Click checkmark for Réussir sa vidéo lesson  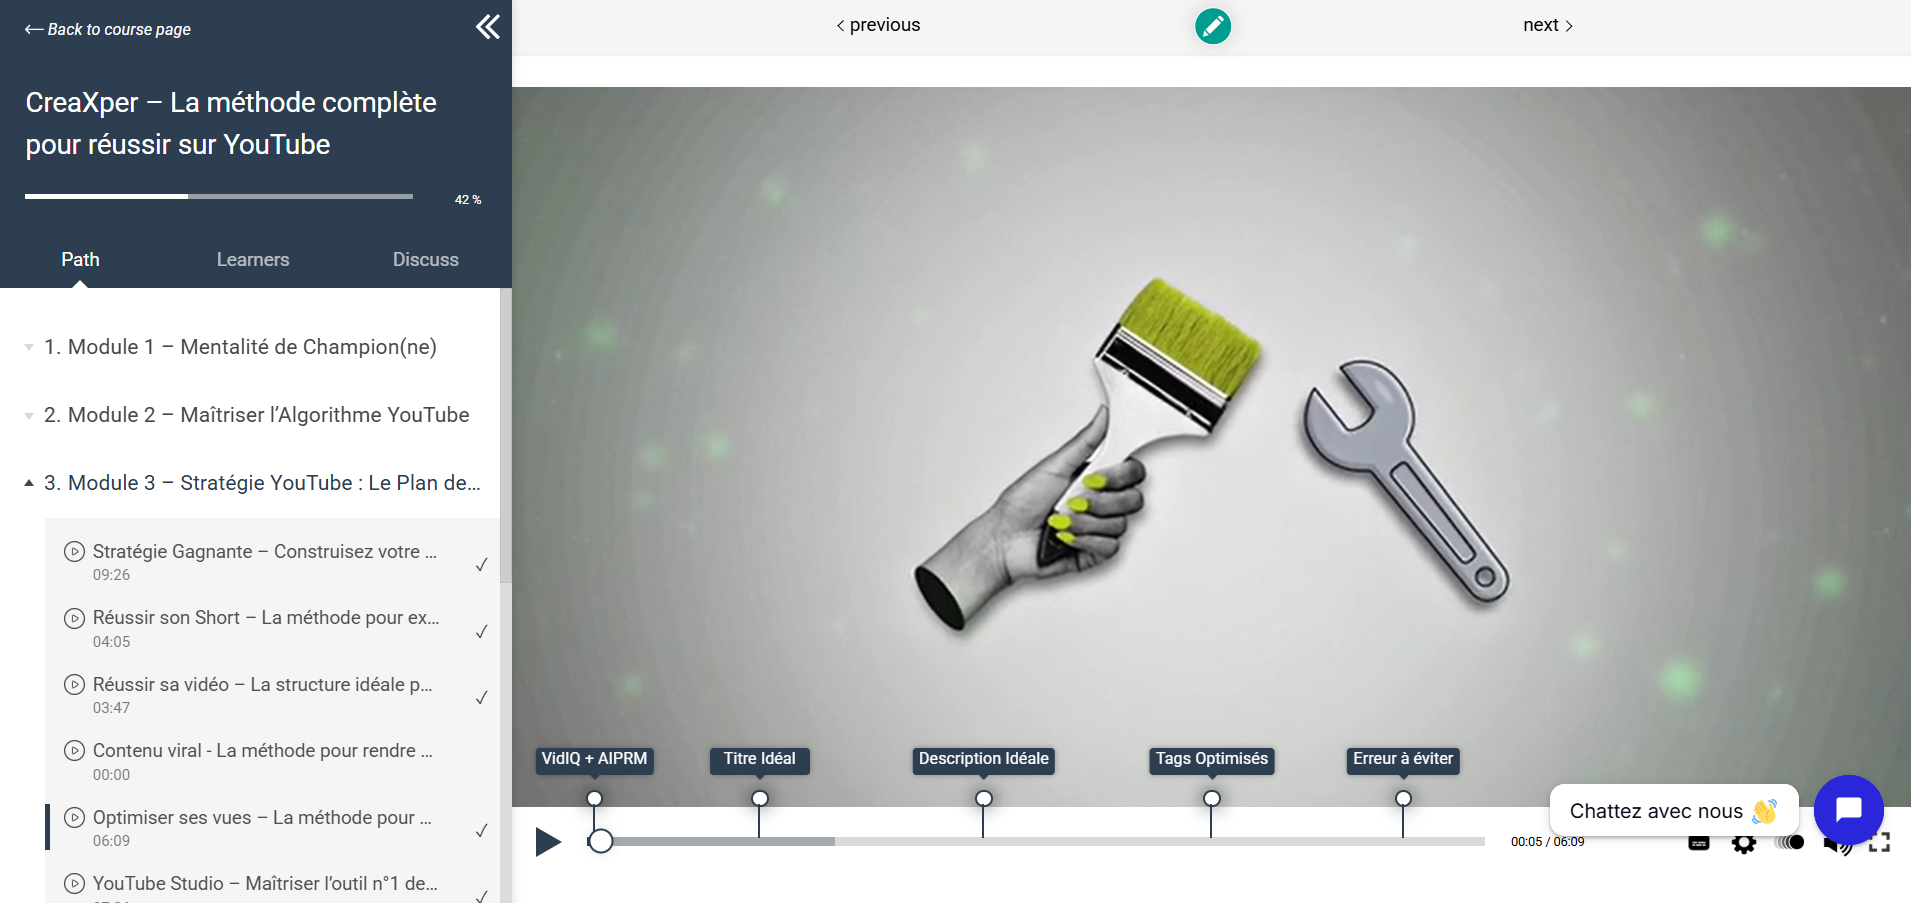(481, 697)
